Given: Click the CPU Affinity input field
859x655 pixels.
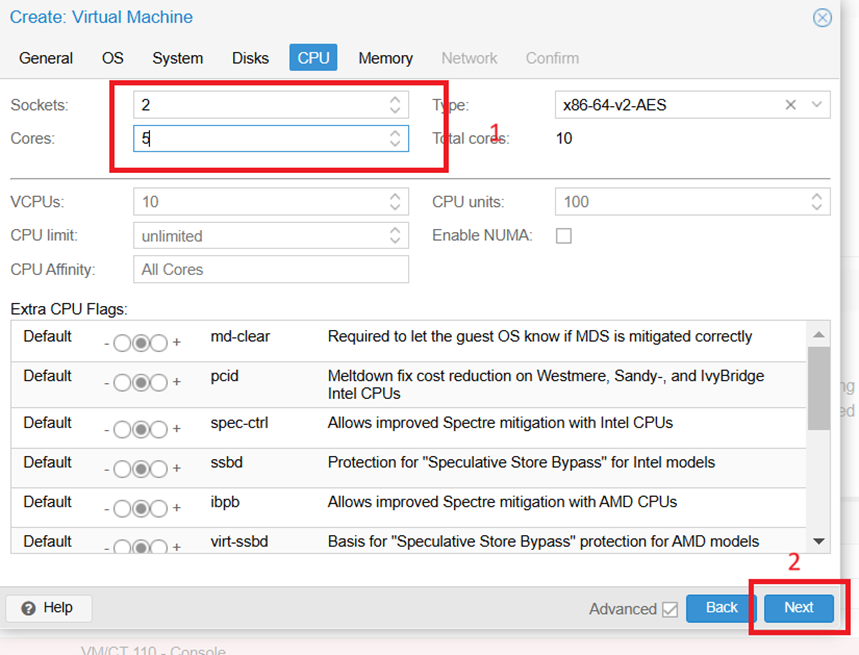Looking at the screenshot, I should pyautogui.click(x=271, y=269).
